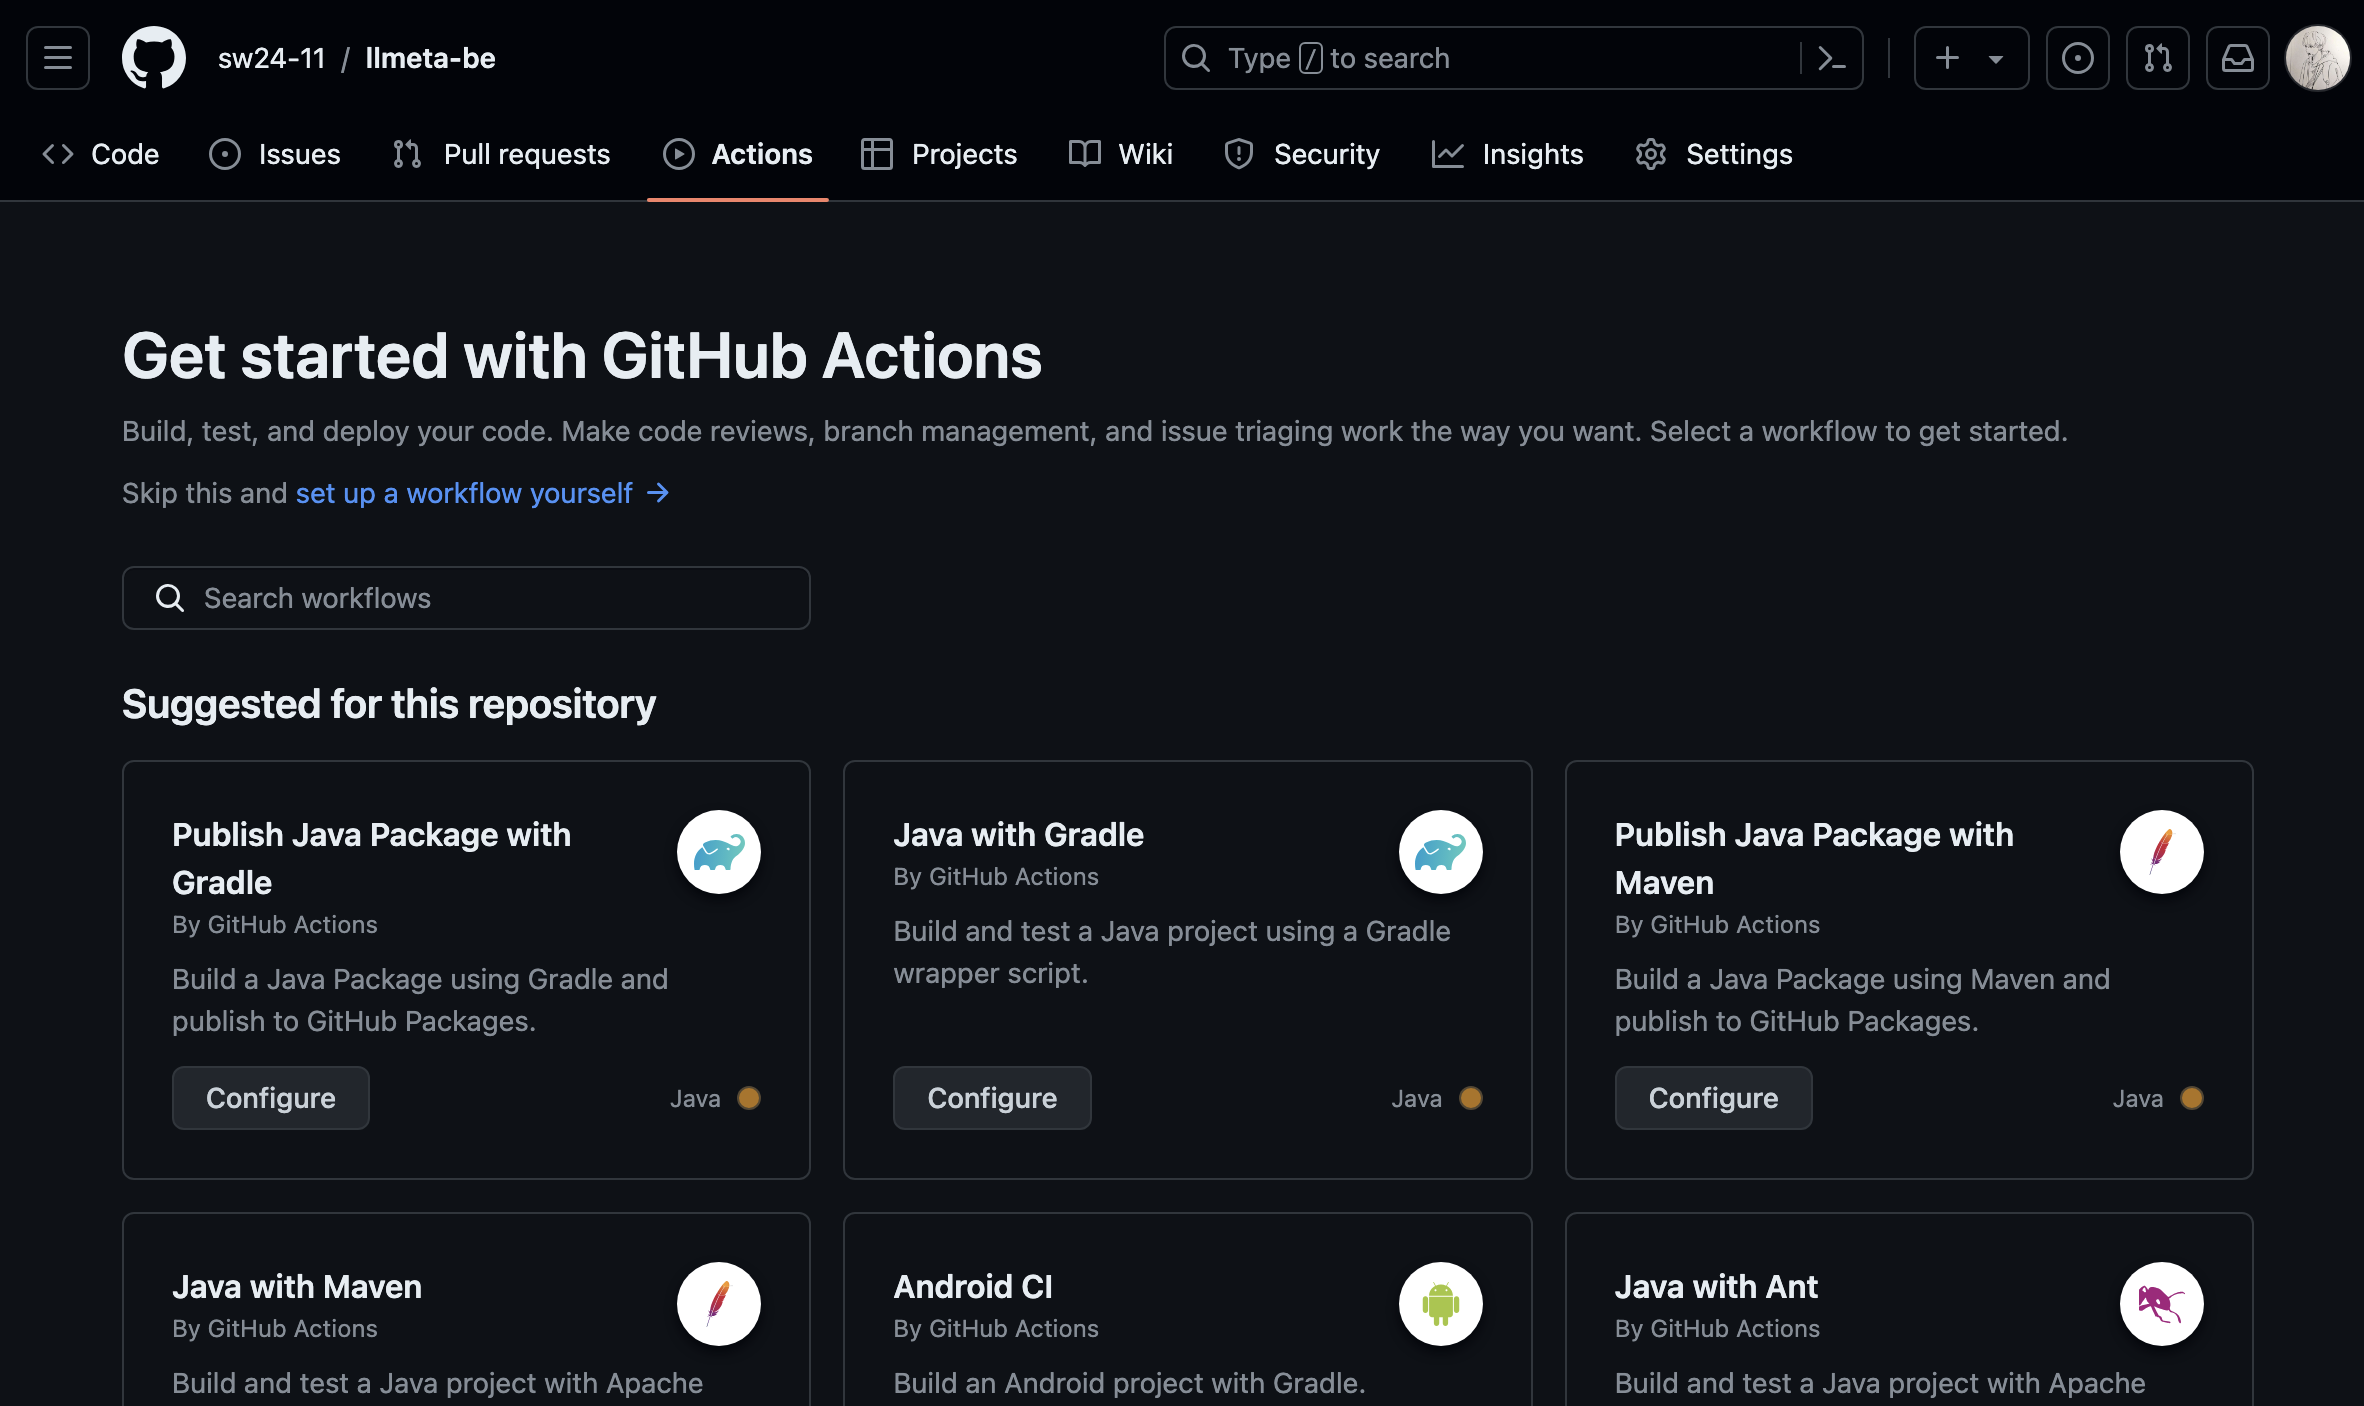The height and width of the screenshot is (1406, 2364).
Task: Expand the create new plus dropdown
Action: 1970,58
